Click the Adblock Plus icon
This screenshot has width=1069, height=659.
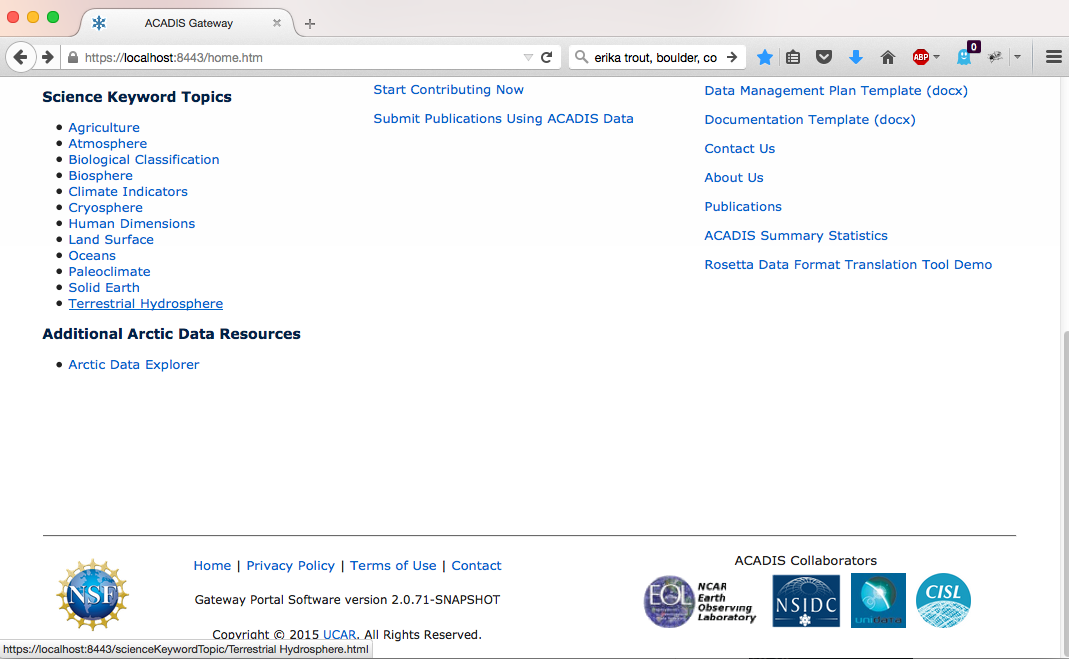point(920,58)
